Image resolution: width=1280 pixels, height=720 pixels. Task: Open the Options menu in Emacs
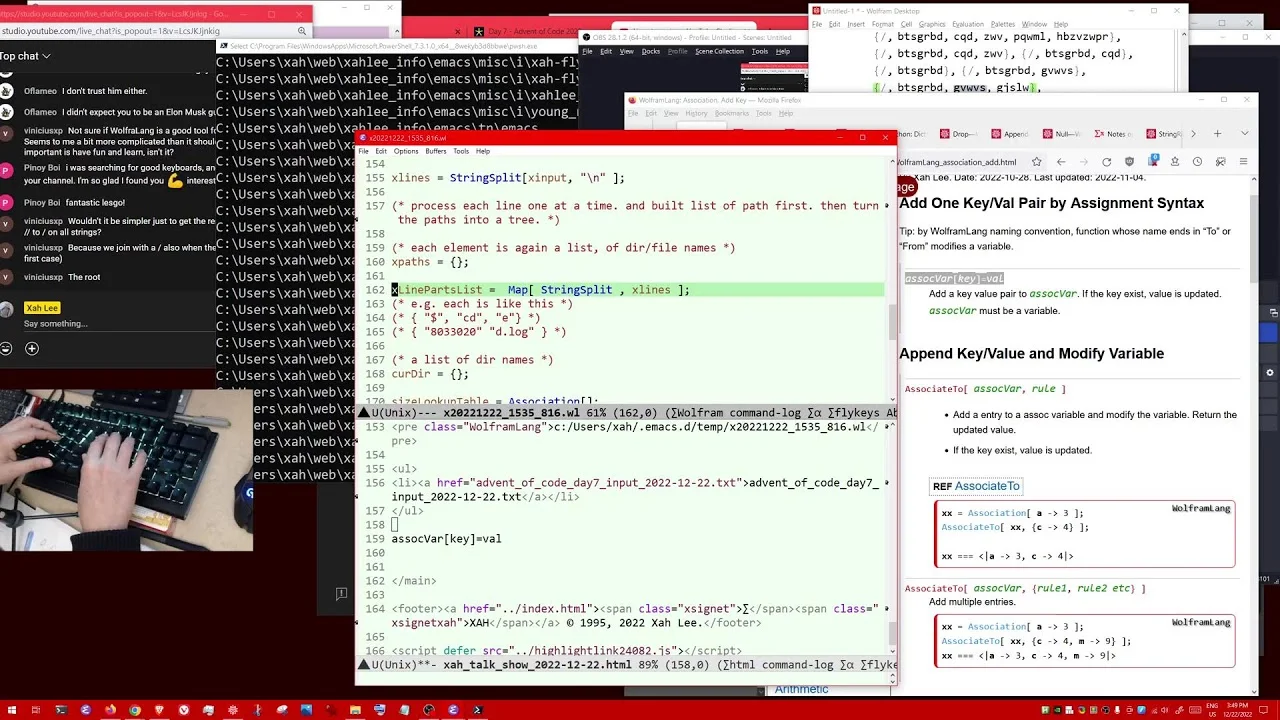pyautogui.click(x=405, y=151)
